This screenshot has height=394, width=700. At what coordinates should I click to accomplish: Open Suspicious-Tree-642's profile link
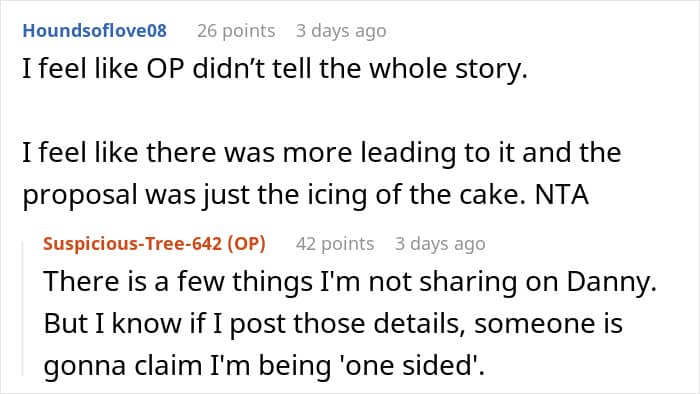coord(132,244)
